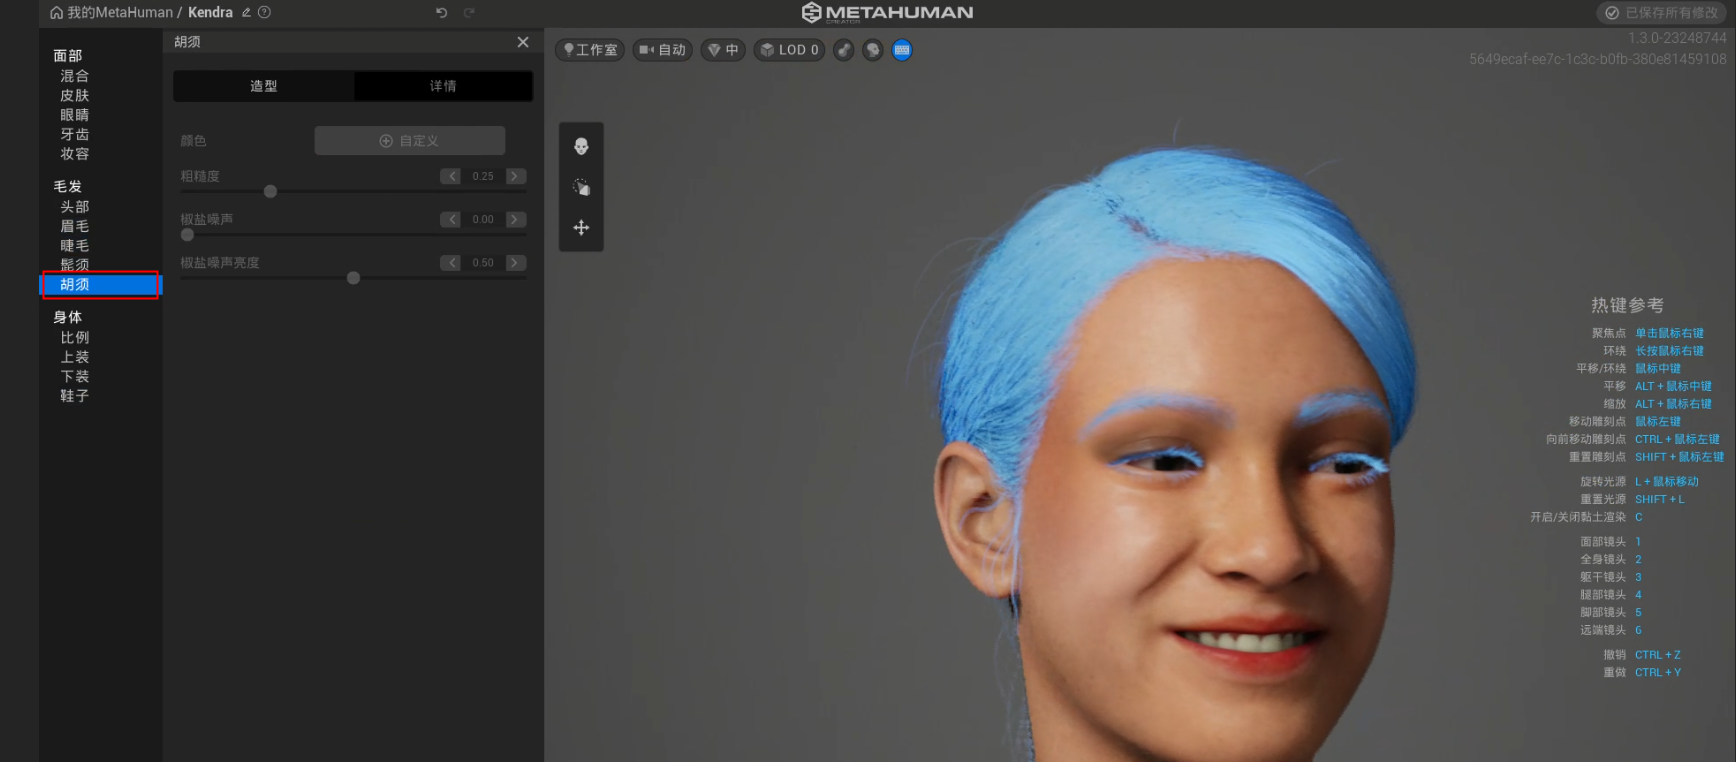Select the highlighted 胡须 item
The height and width of the screenshot is (762, 1736).
click(x=100, y=285)
